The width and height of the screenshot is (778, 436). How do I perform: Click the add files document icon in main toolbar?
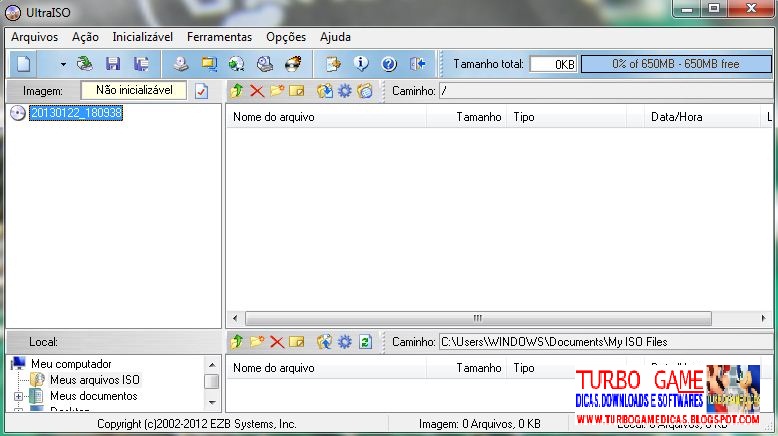tap(333, 64)
